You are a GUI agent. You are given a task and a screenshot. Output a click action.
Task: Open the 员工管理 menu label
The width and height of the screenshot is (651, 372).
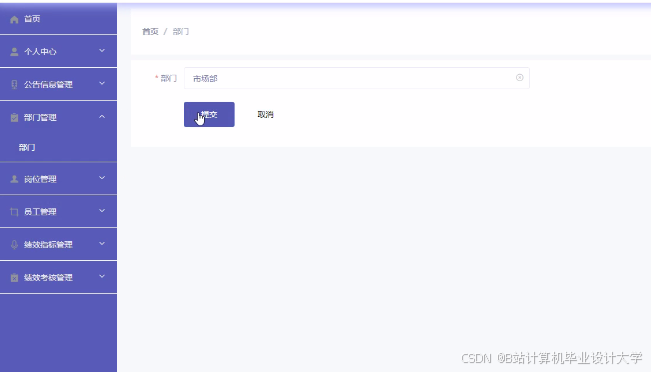click(x=40, y=212)
